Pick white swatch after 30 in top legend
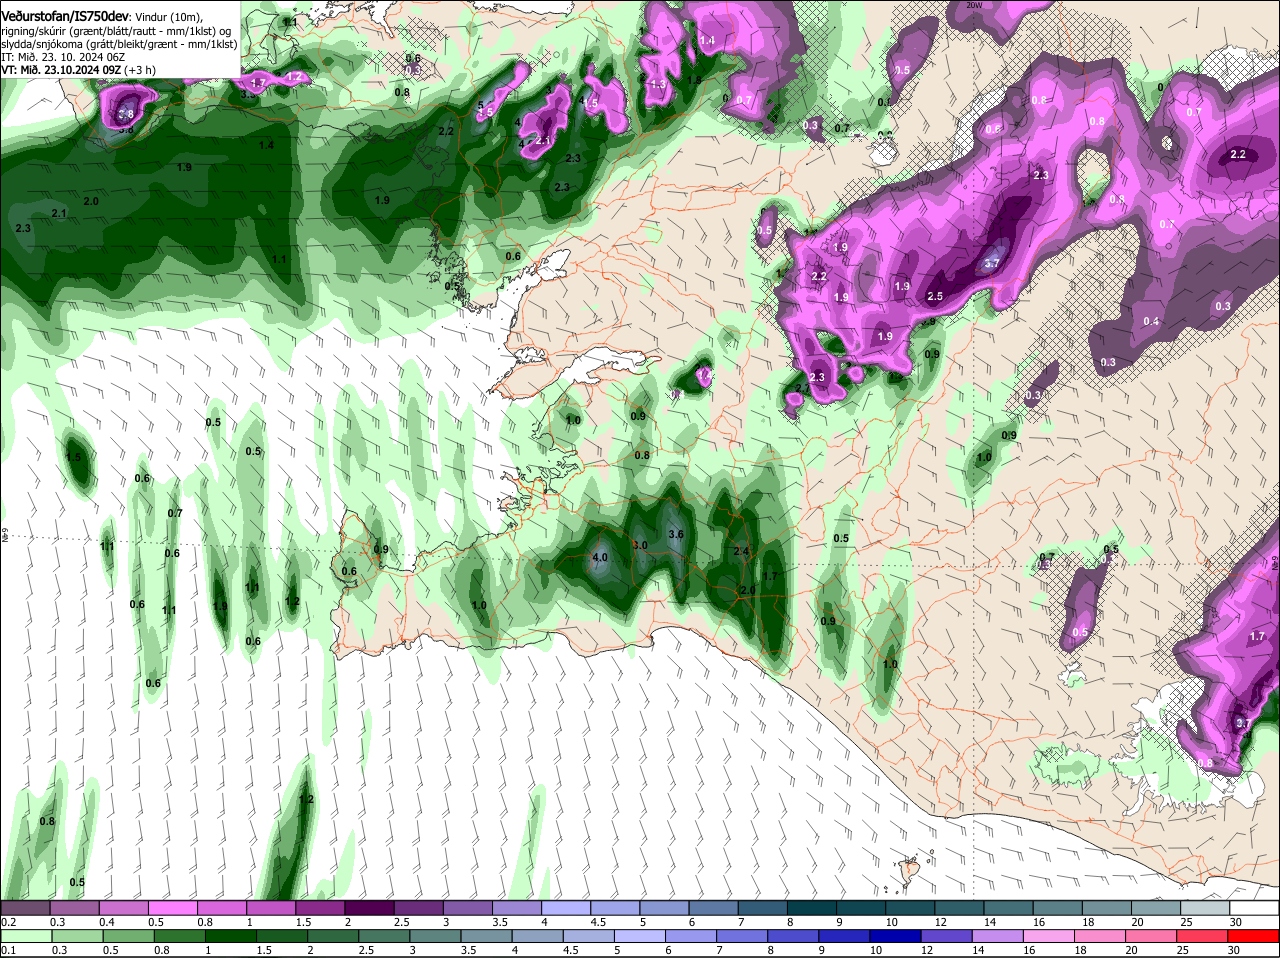The image size is (1280, 958). (1256, 908)
